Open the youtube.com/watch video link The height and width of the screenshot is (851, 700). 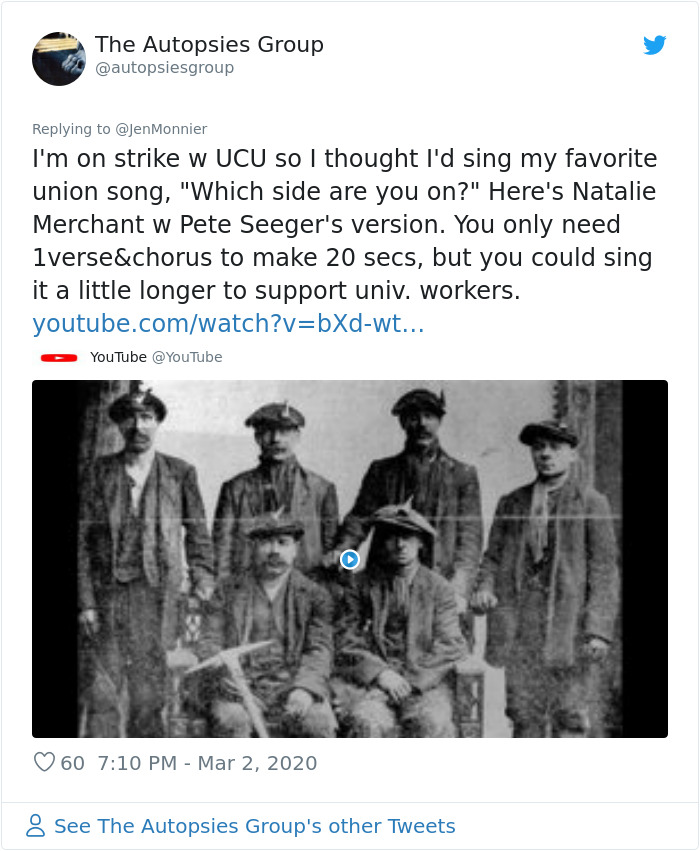pyautogui.click(x=228, y=324)
